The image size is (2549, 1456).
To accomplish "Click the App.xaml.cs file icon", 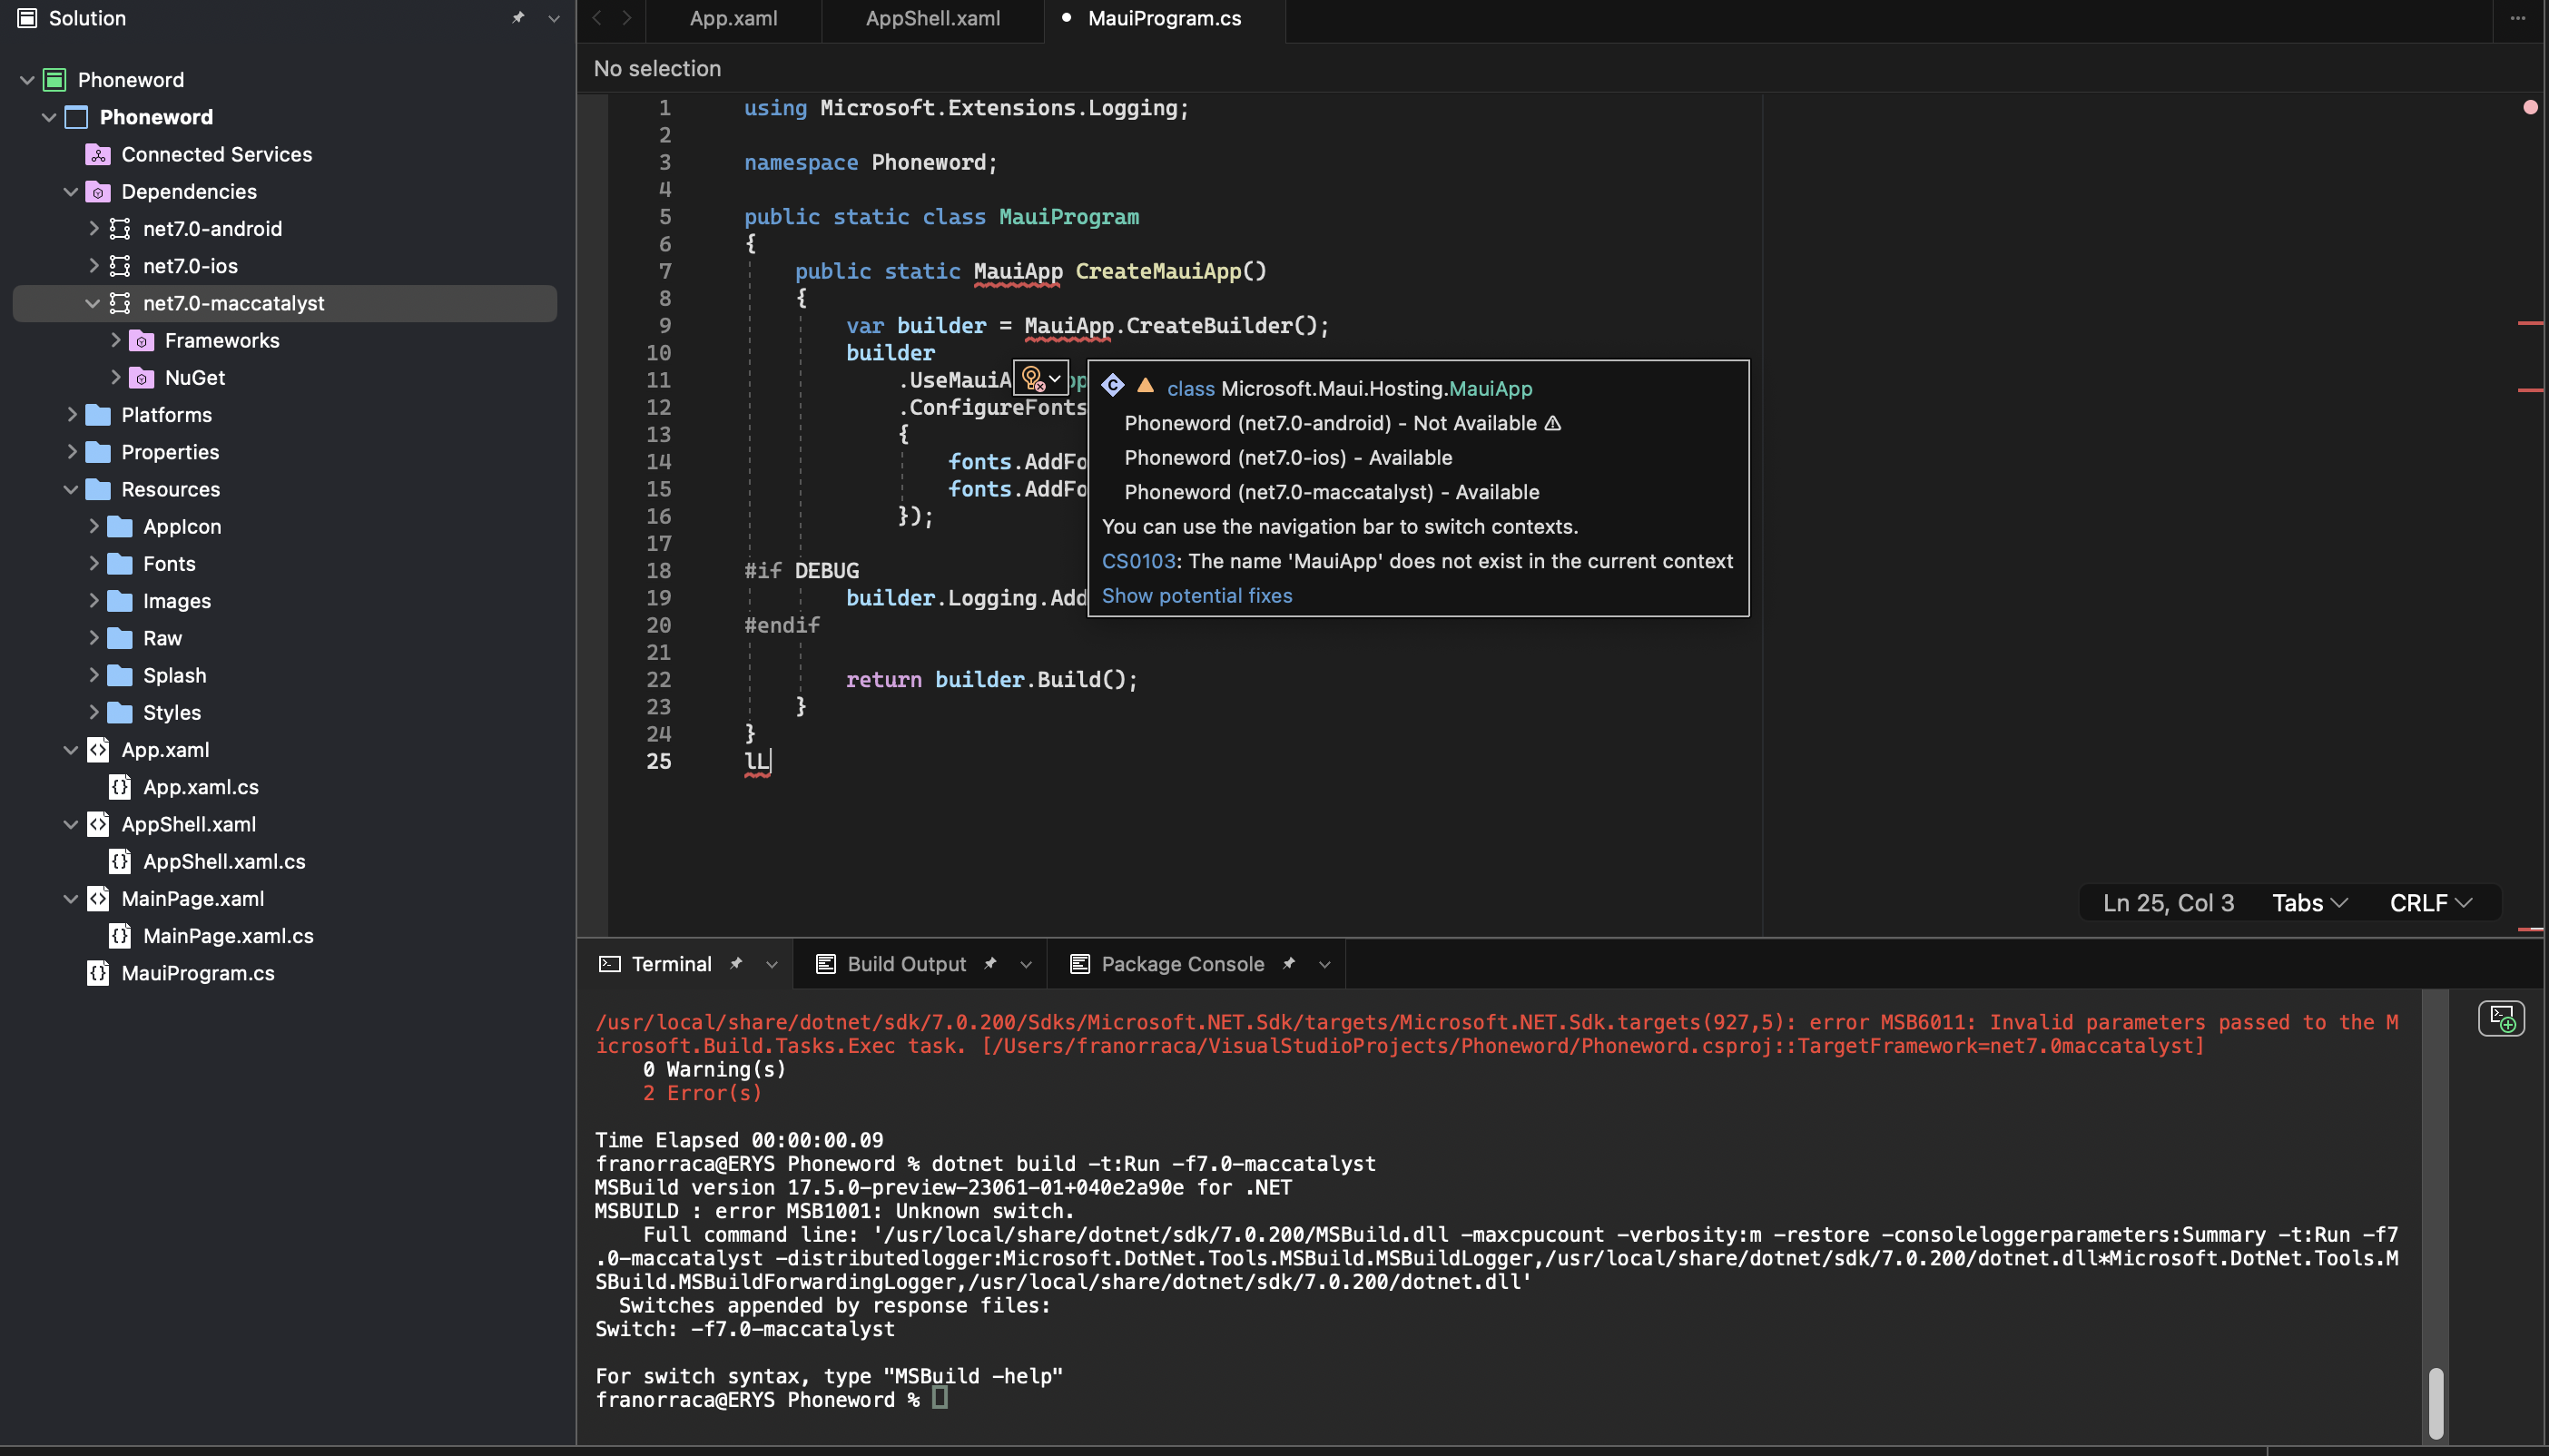I will (x=120, y=787).
